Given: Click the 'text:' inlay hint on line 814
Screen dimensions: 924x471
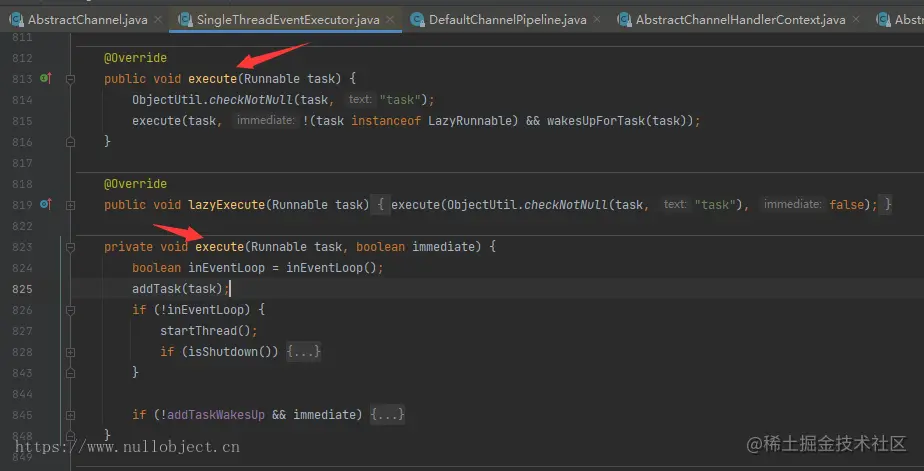Looking at the screenshot, I should (360, 100).
